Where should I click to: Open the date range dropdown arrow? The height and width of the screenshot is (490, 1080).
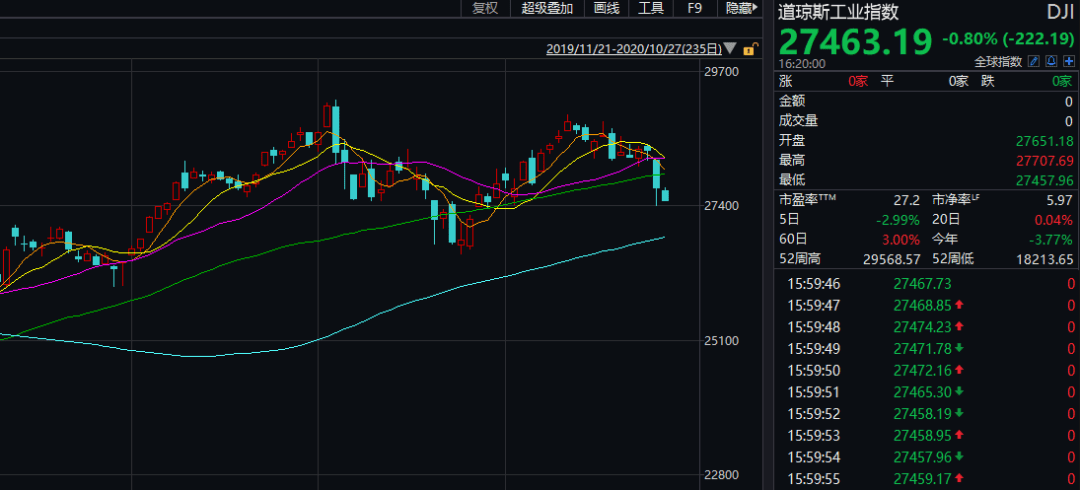click(x=732, y=49)
